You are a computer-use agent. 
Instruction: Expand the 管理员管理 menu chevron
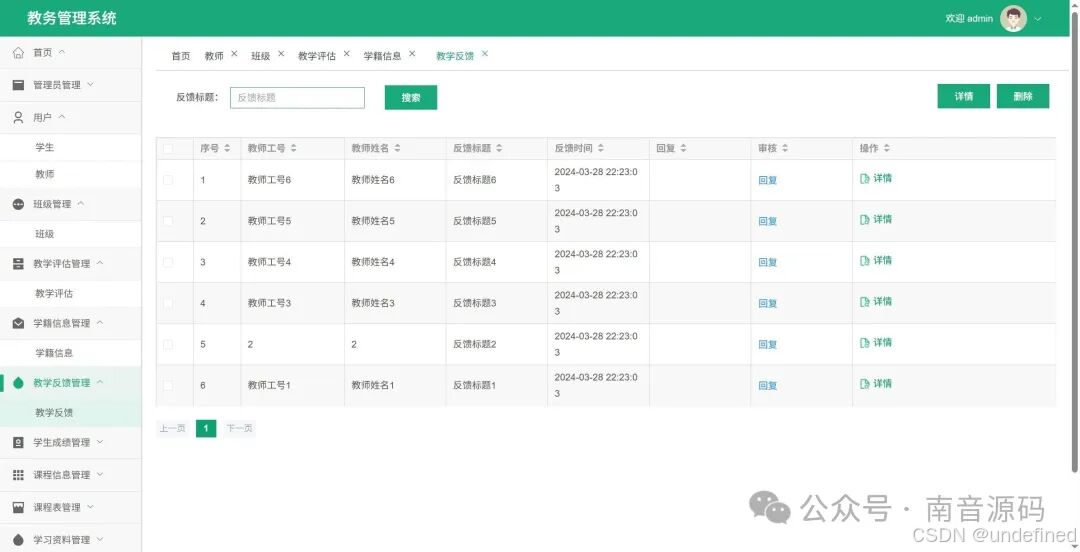(90, 84)
